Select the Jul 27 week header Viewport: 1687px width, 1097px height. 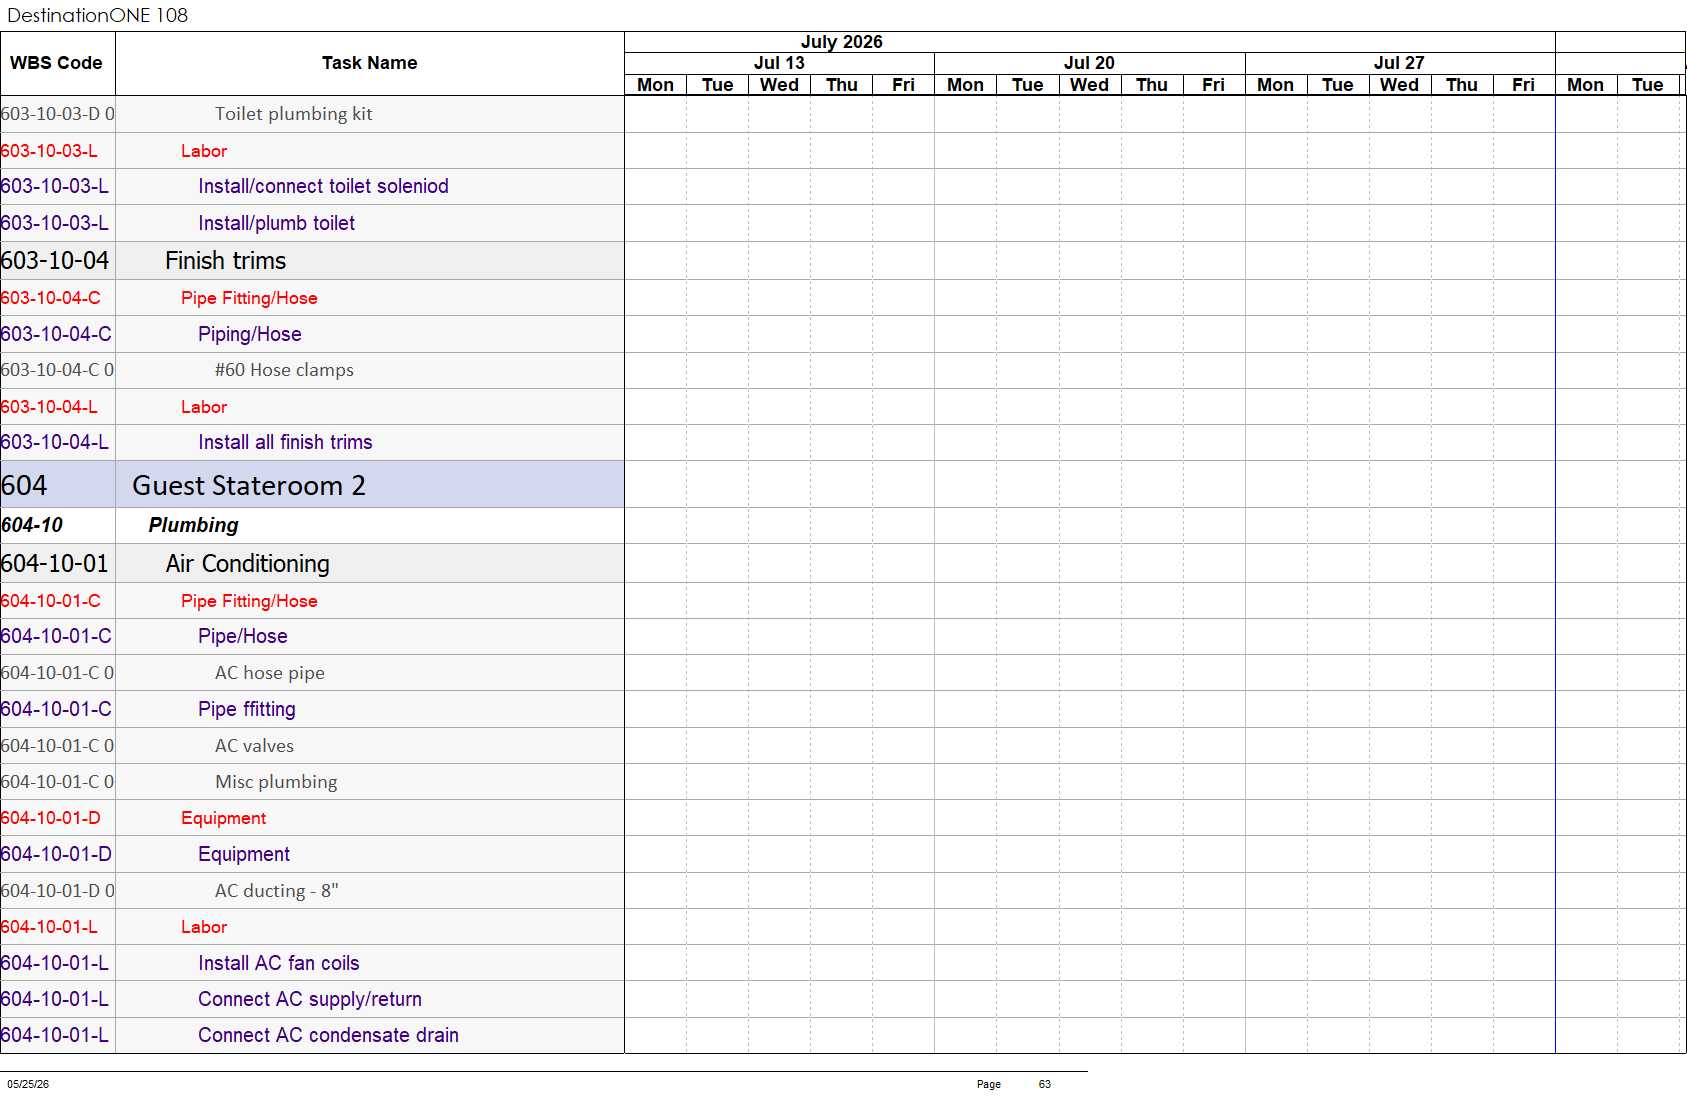[x=1399, y=63]
